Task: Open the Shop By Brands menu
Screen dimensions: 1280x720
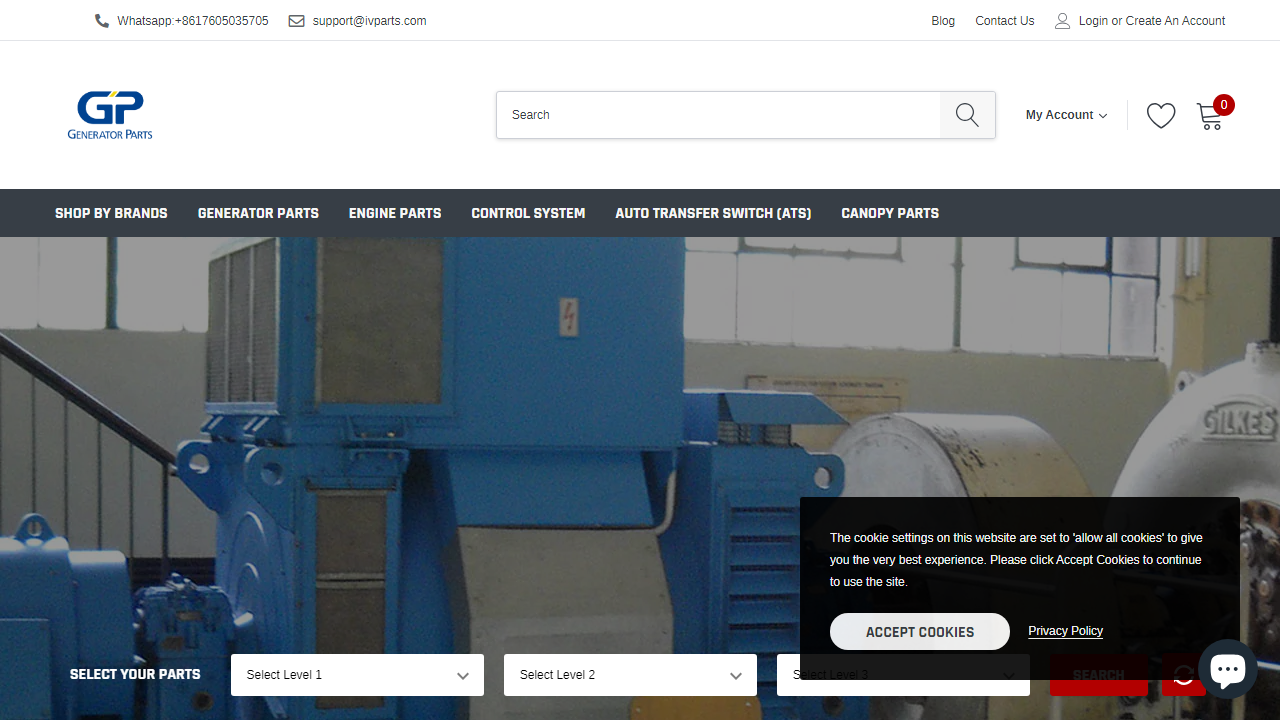Action: point(111,213)
